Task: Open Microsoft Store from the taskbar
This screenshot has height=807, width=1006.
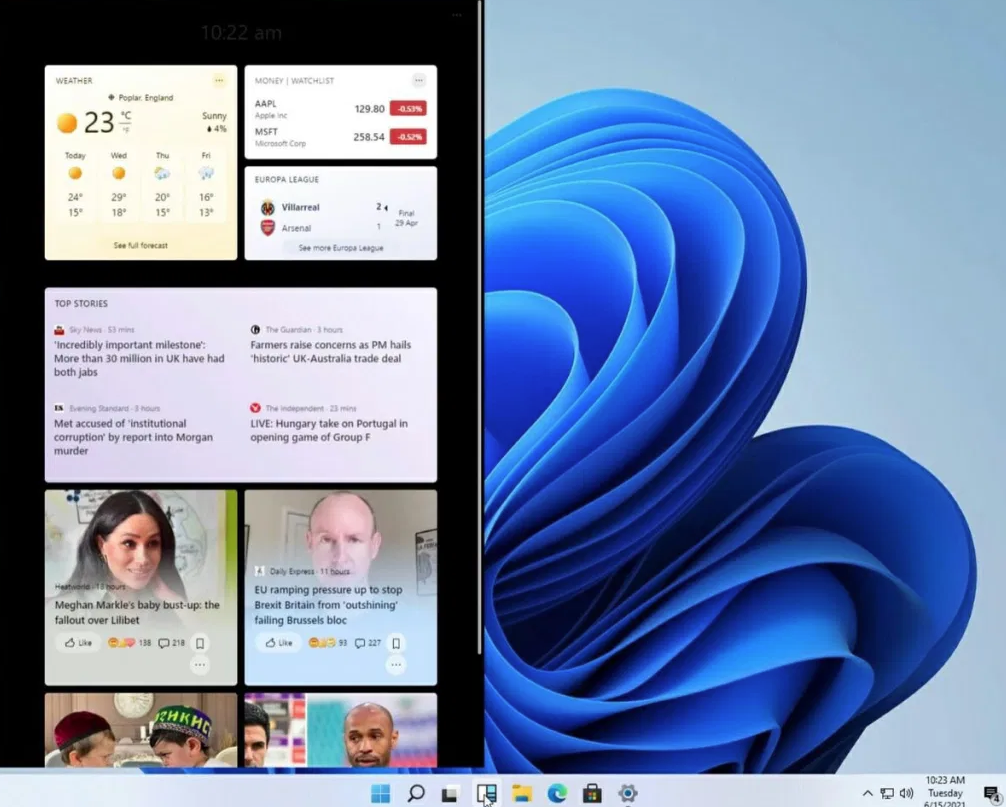Action: click(592, 794)
